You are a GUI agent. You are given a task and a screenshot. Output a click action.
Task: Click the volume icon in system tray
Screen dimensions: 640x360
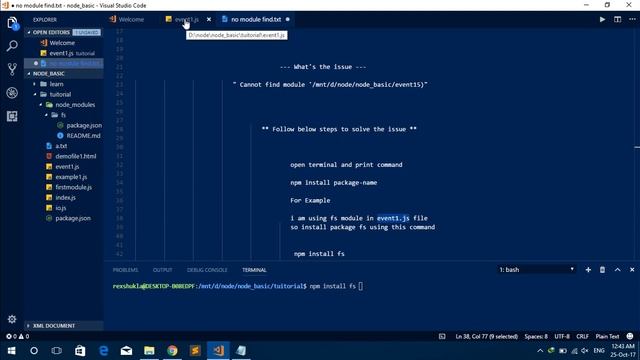pyautogui.click(x=584, y=351)
